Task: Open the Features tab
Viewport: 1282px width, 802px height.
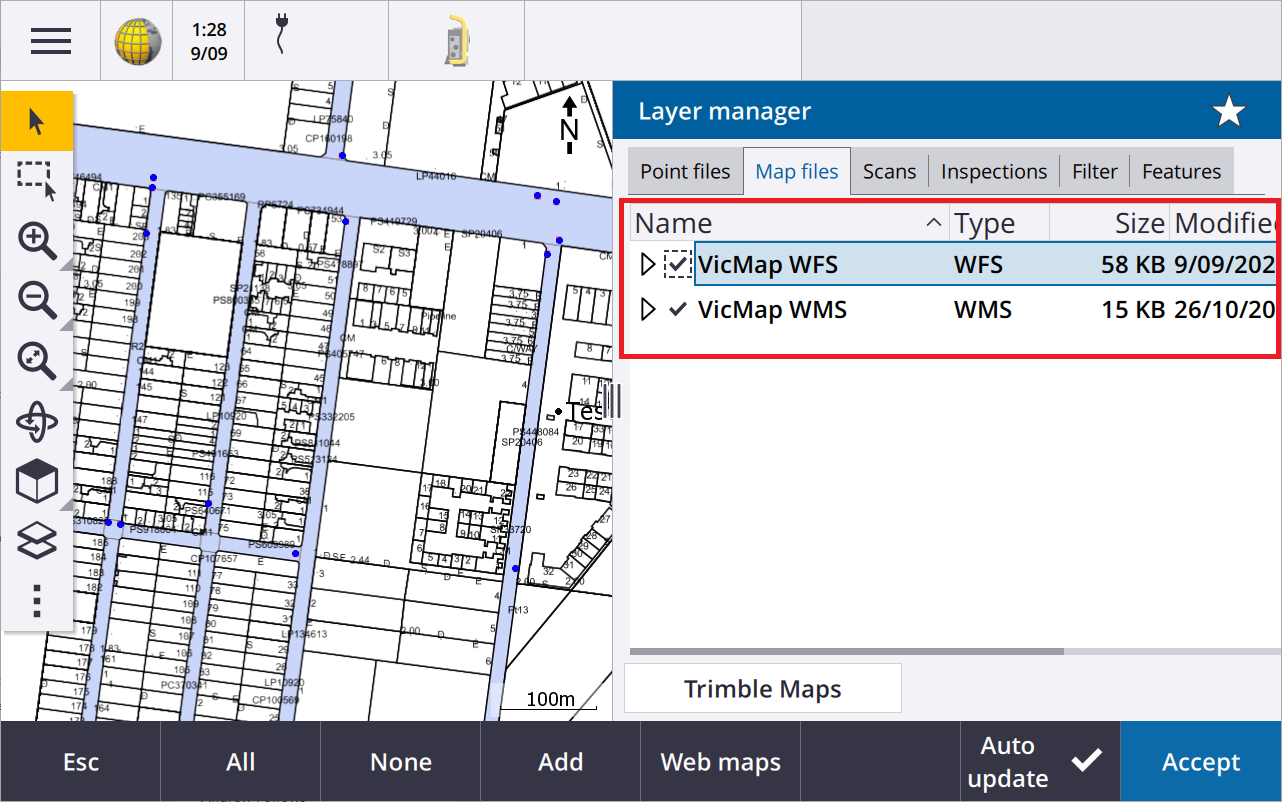Action: click(1181, 172)
